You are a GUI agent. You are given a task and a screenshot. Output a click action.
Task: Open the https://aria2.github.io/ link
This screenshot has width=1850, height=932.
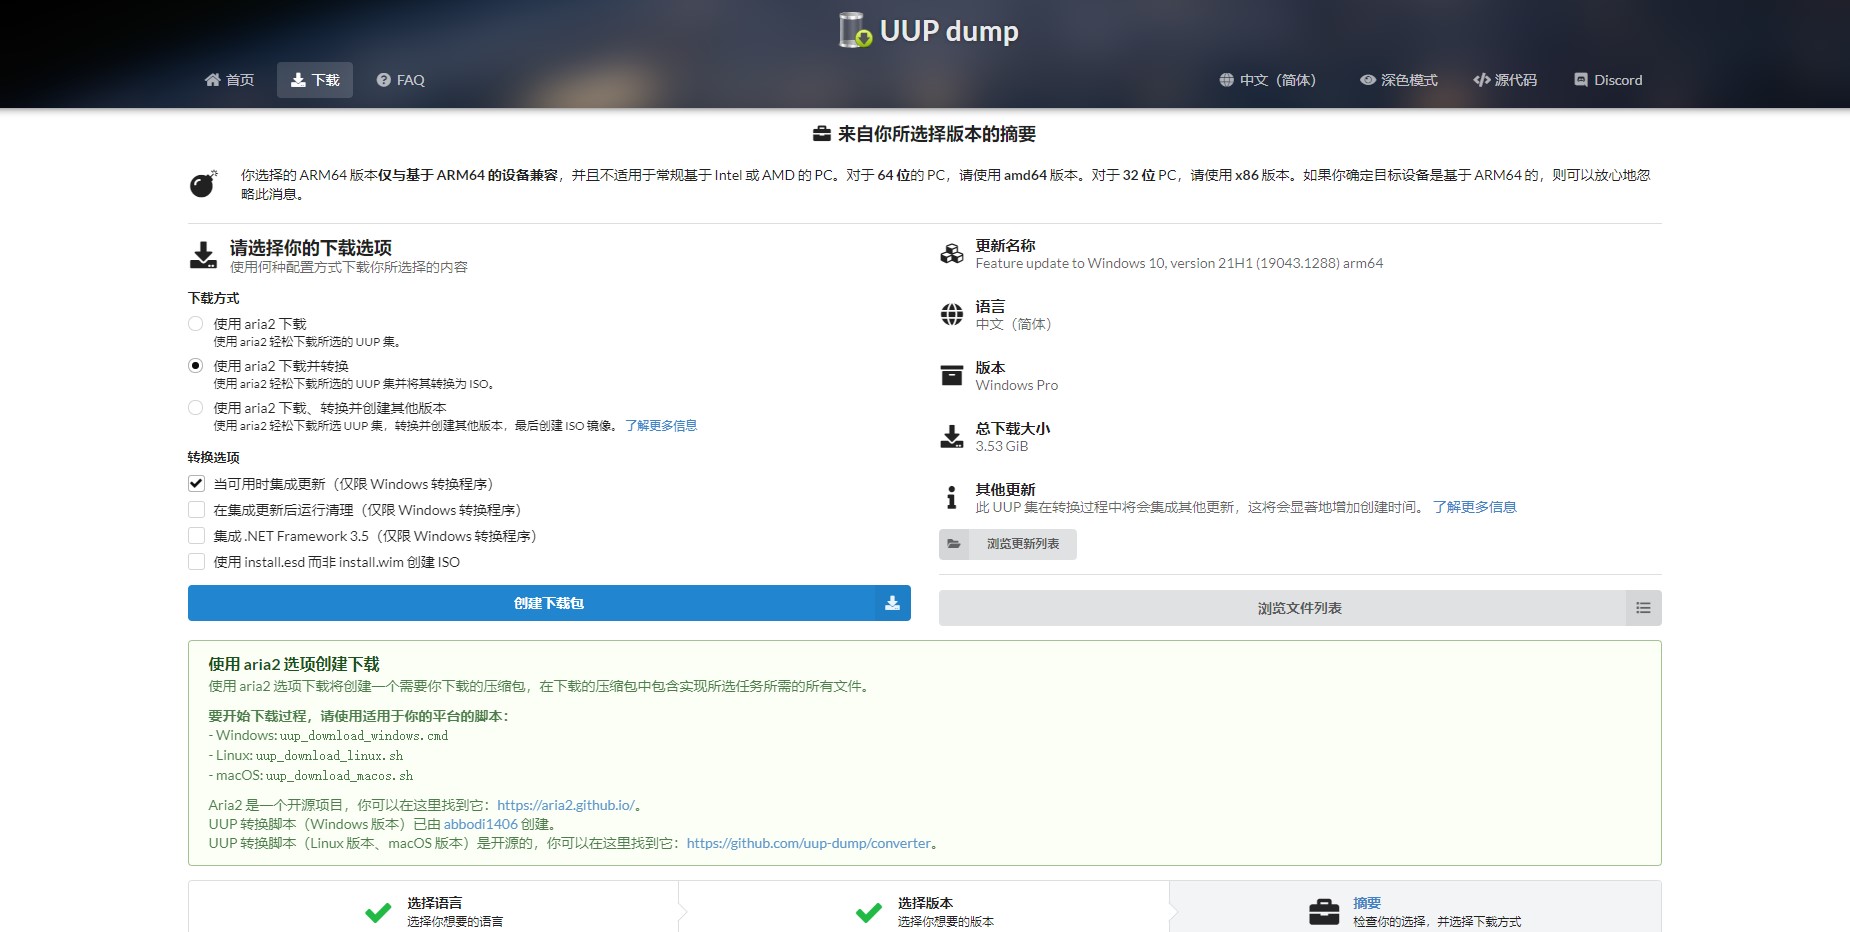[565, 805]
